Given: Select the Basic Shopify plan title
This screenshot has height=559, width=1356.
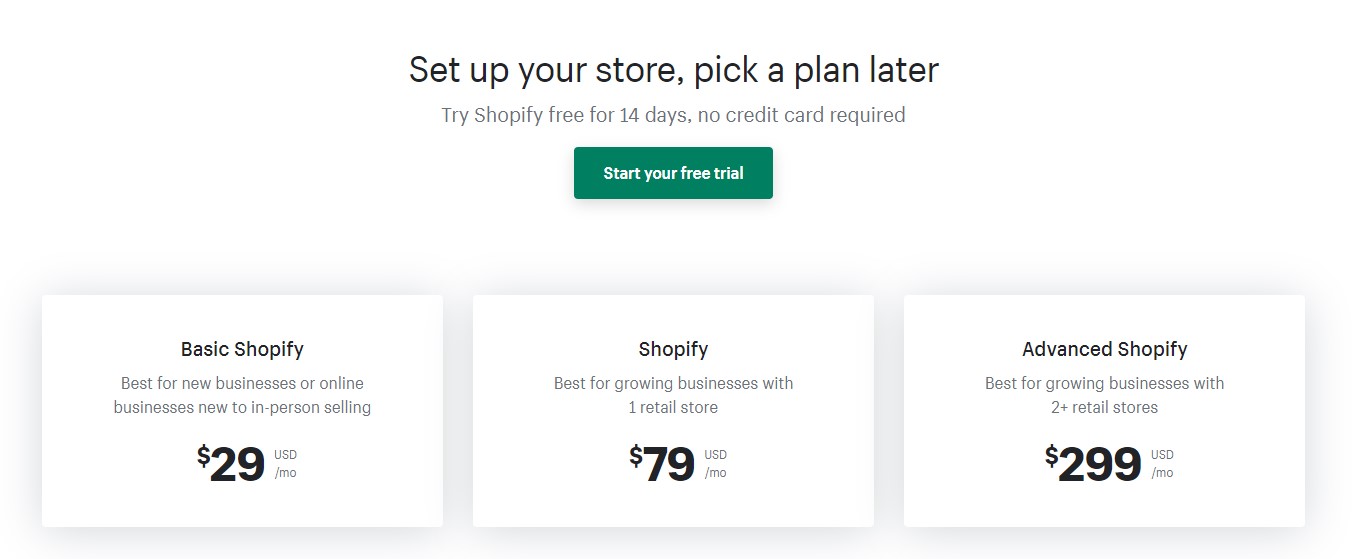Looking at the screenshot, I should (242, 349).
